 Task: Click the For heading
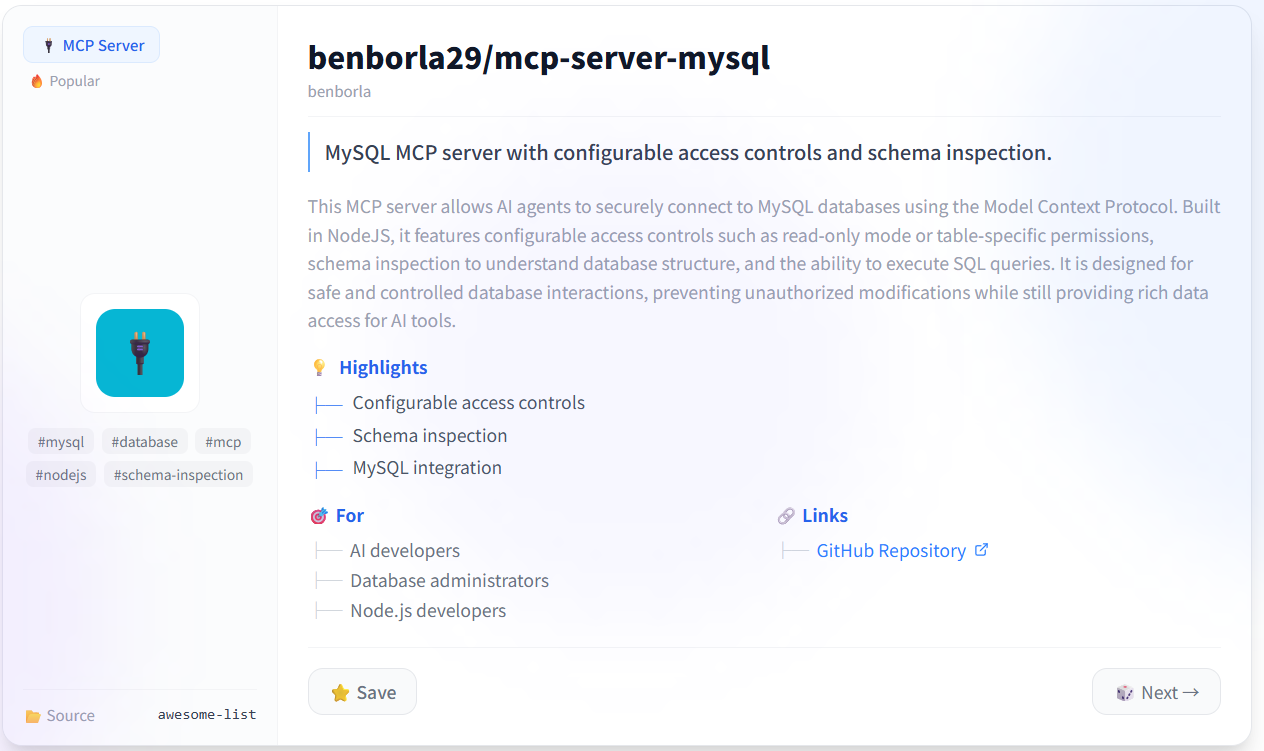tap(350, 516)
